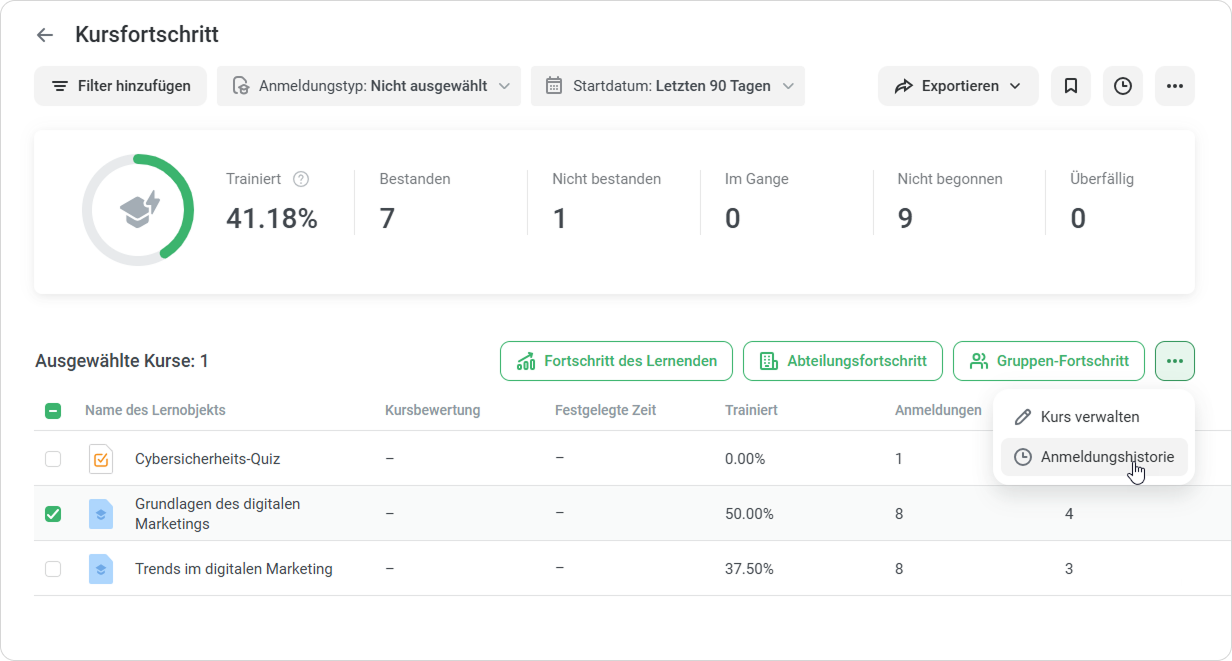The width and height of the screenshot is (1232, 661).
Task: Click the Cybersicherheits-Quiz quiz icon
Action: pyautogui.click(x=101, y=459)
